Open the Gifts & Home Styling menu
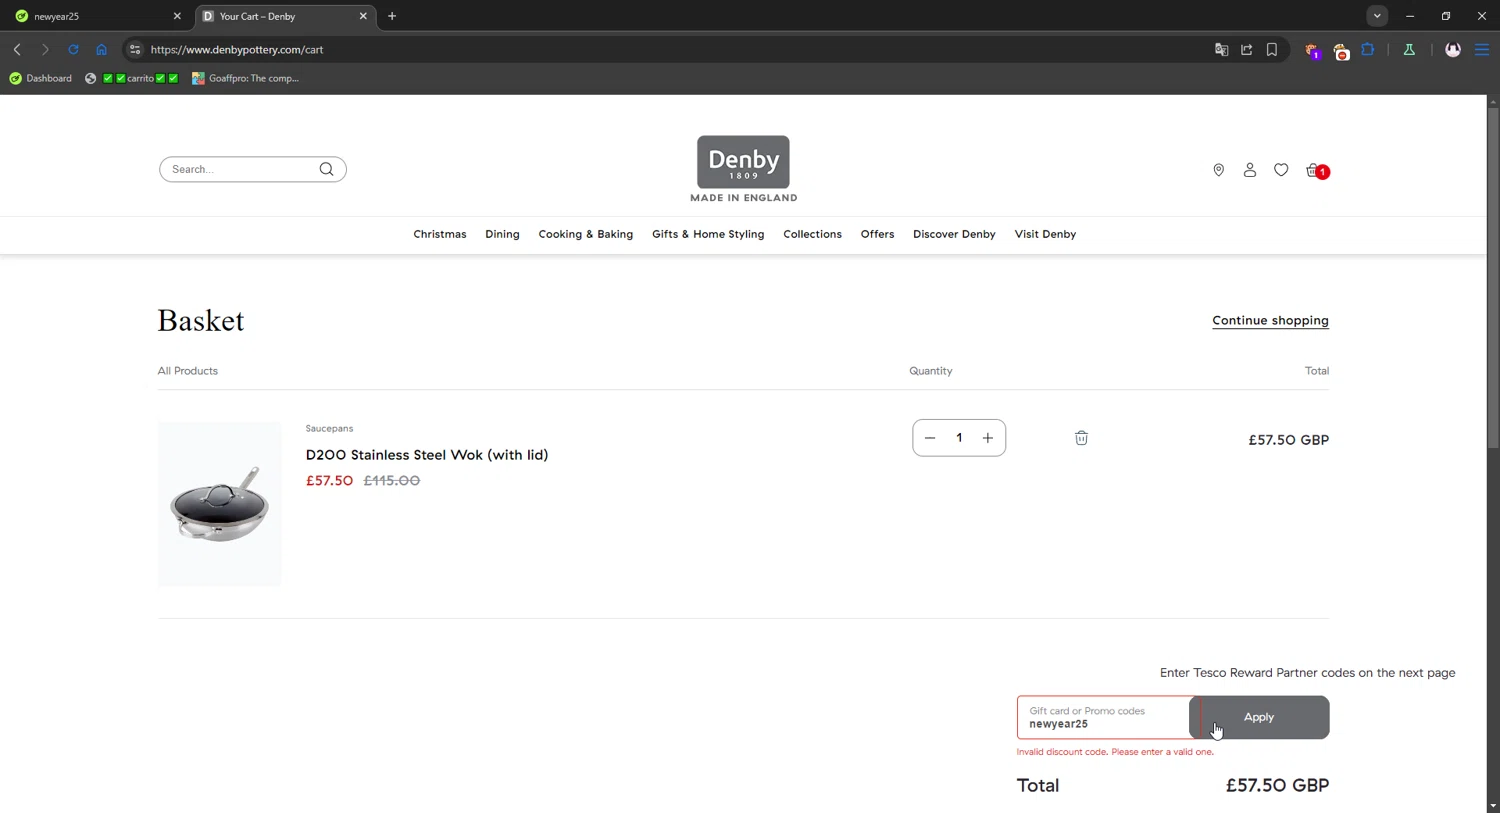The image size is (1500, 813). [x=708, y=234]
